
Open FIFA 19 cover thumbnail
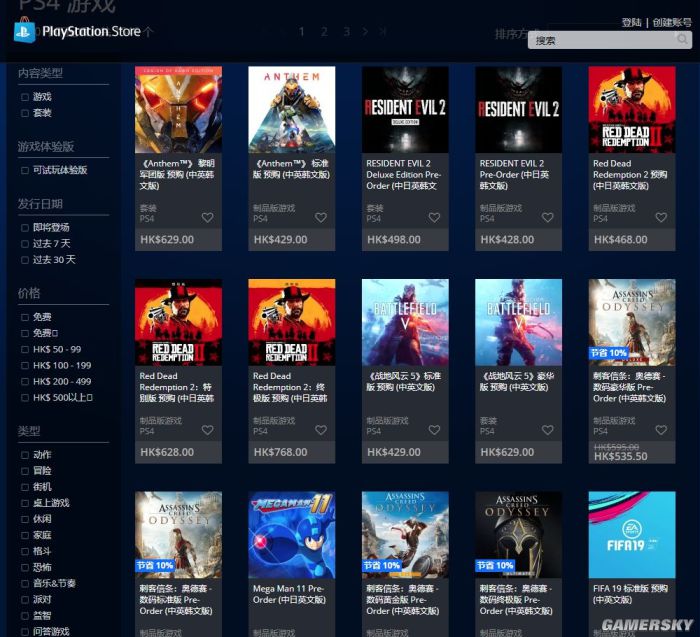tap(632, 535)
